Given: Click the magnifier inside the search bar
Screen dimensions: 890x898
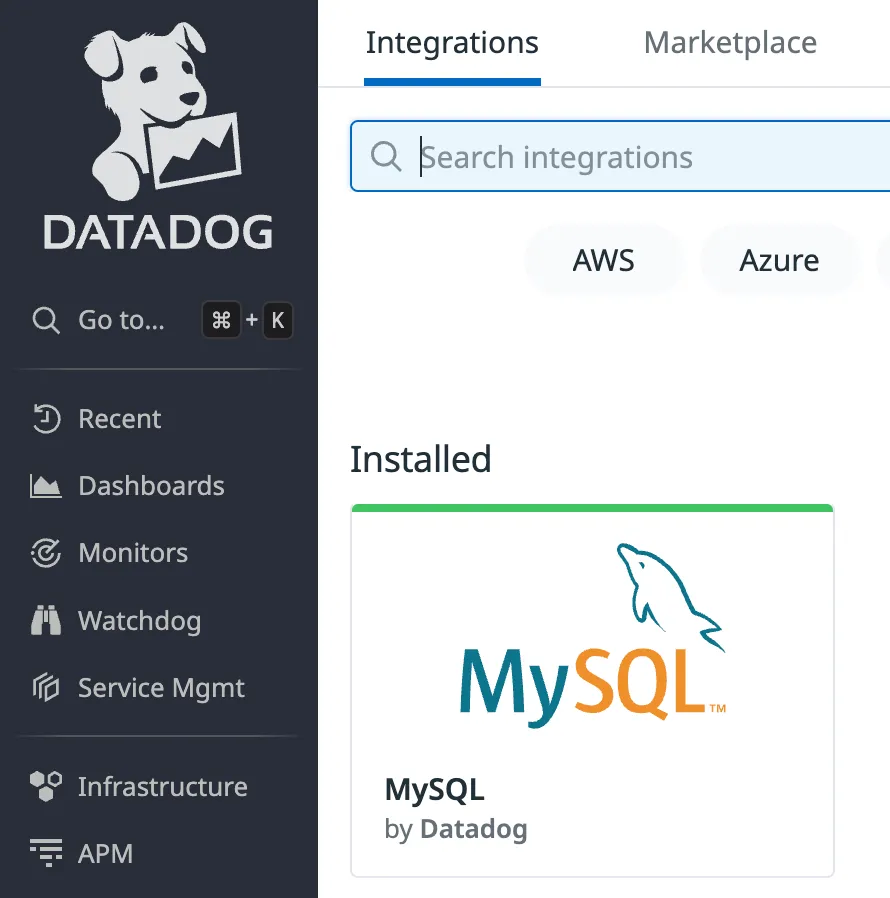Looking at the screenshot, I should click(x=386, y=157).
